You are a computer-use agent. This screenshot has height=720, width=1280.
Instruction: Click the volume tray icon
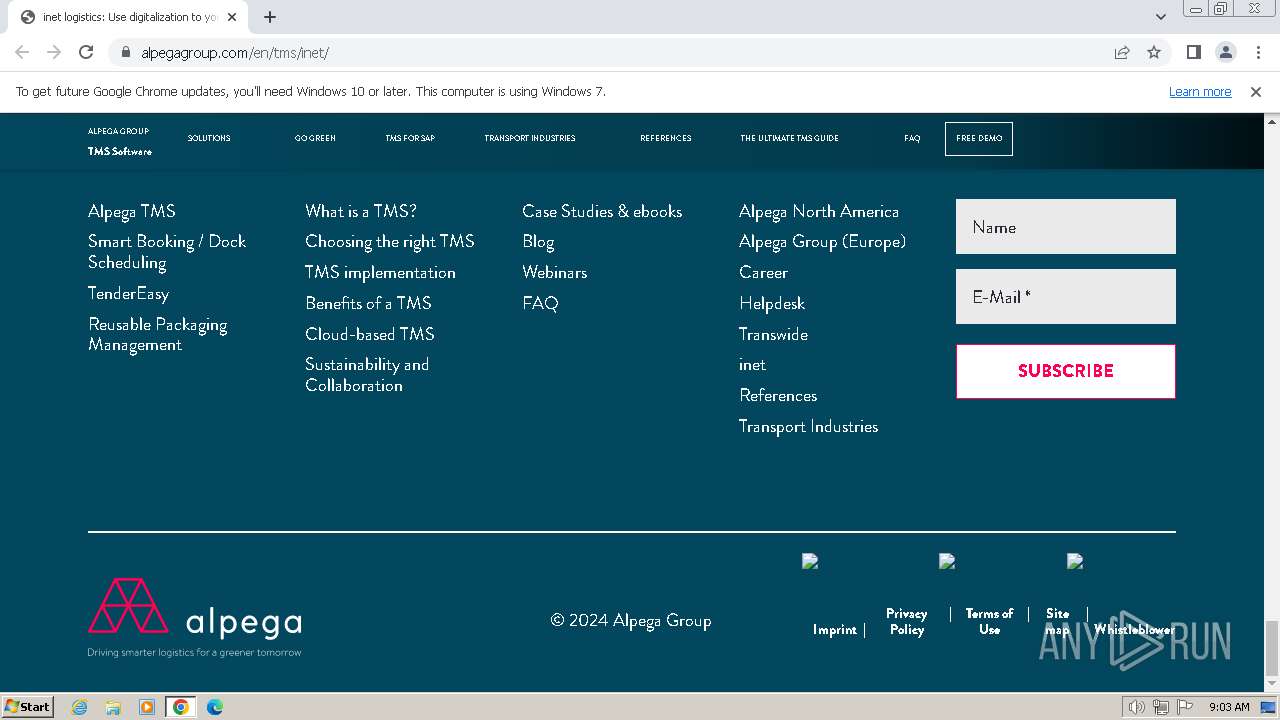pyautogui.click(x=1136, y=707)
